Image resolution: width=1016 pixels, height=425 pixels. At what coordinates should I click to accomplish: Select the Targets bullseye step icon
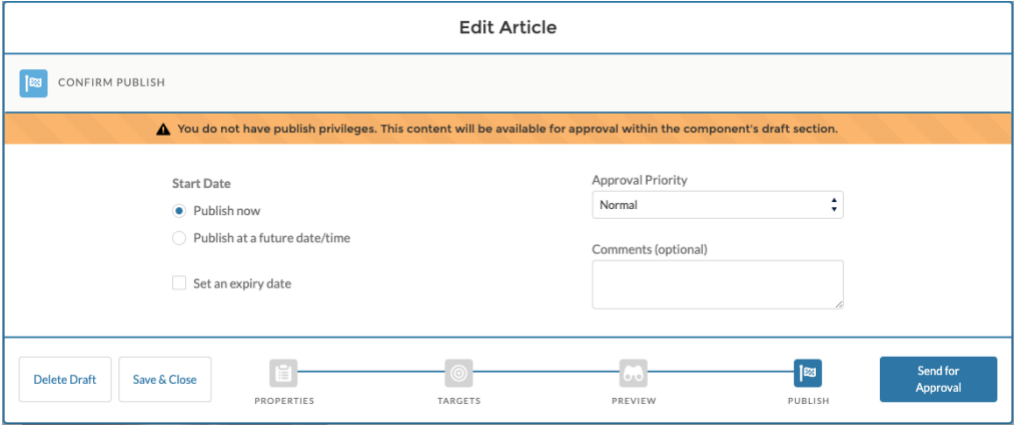pyautogui.click(x=459, y=374)
